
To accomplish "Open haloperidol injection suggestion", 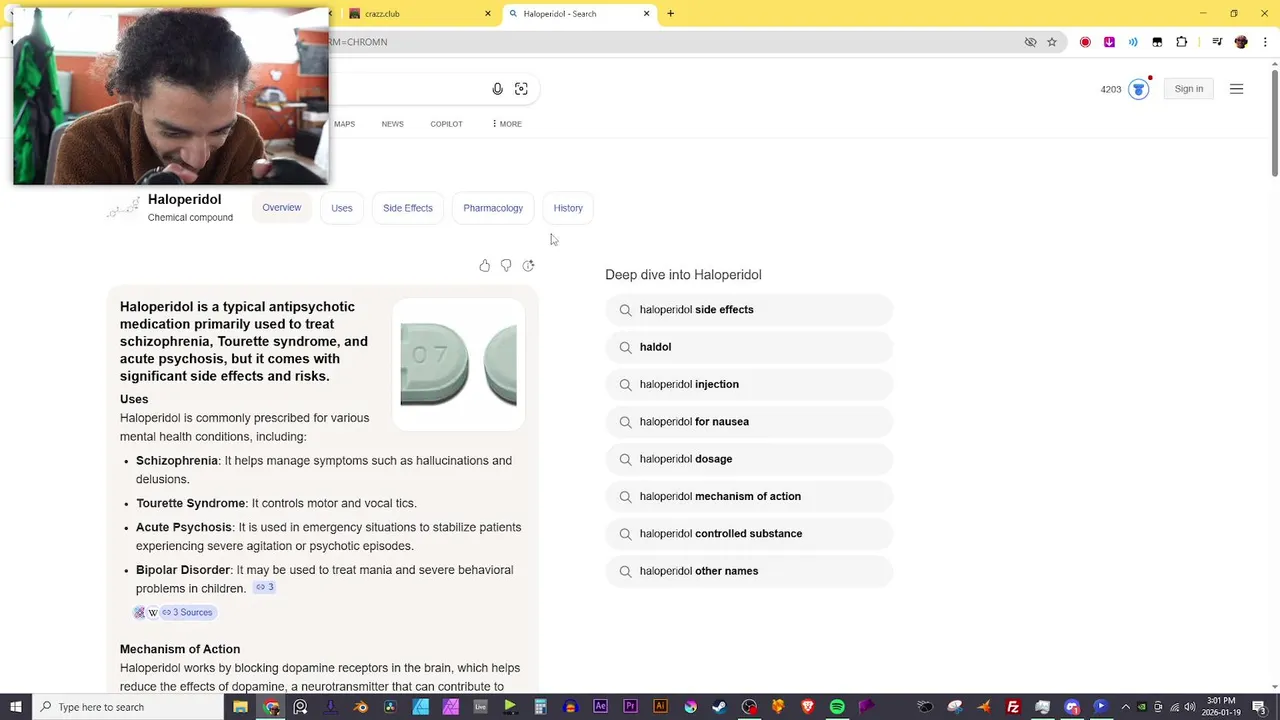I will [749, 384].
